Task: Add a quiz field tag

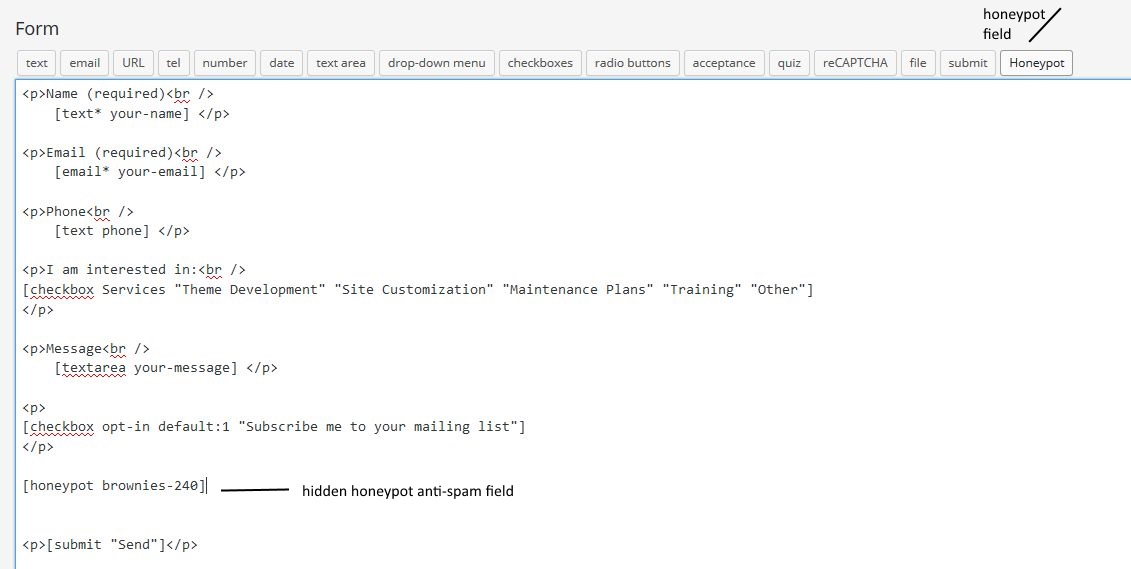Action: (789, 63)
